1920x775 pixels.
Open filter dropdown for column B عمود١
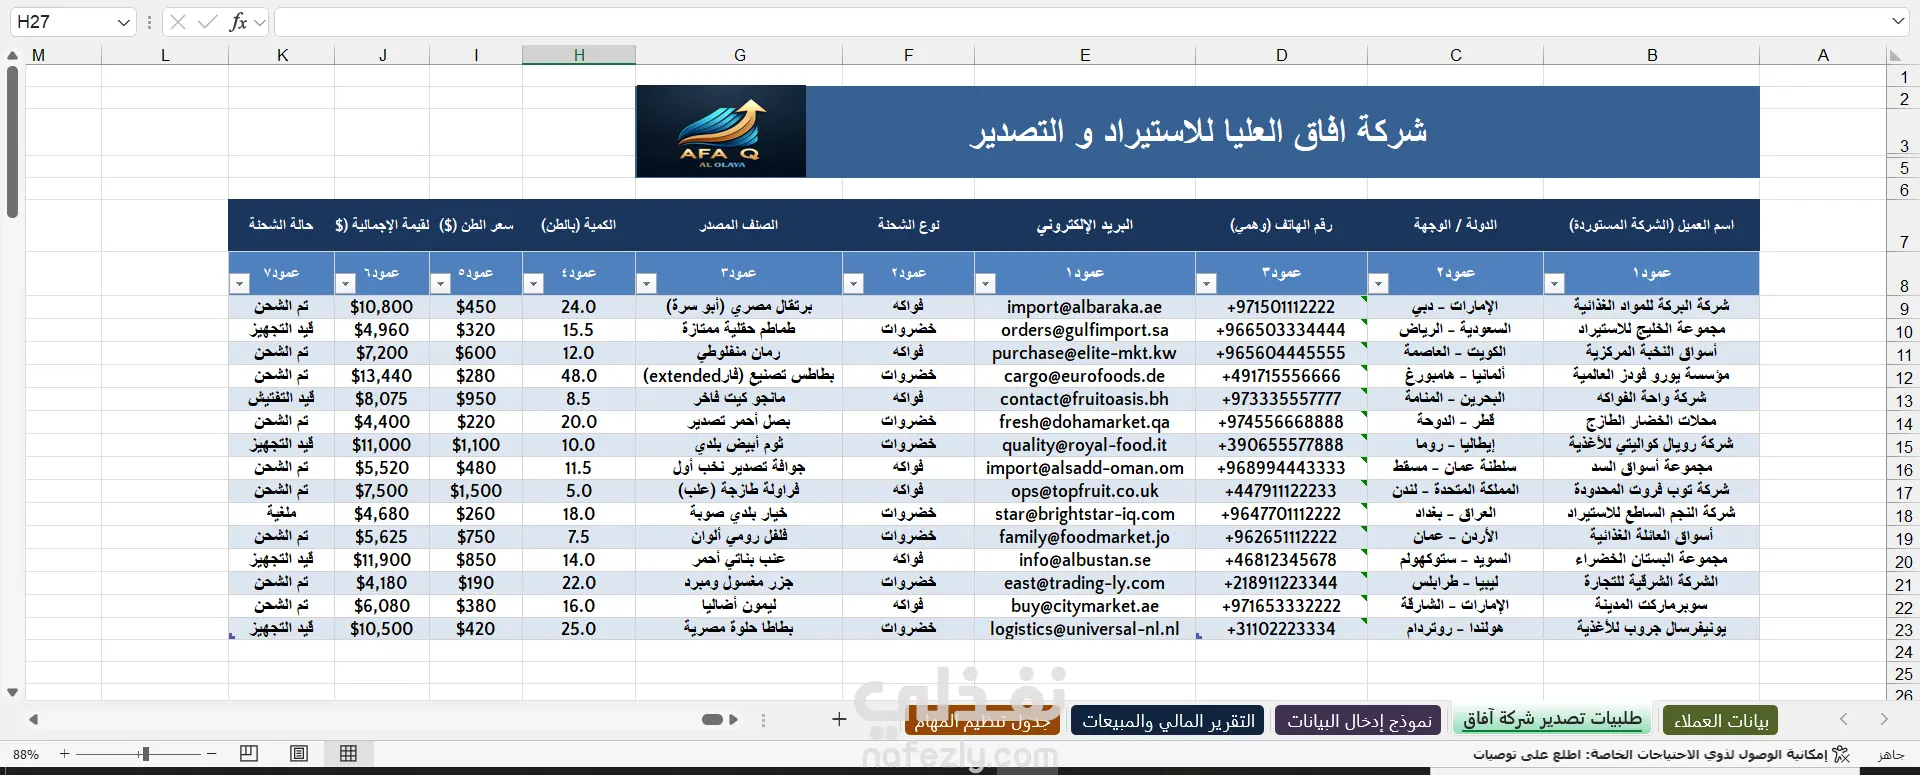click(1554, 284)
